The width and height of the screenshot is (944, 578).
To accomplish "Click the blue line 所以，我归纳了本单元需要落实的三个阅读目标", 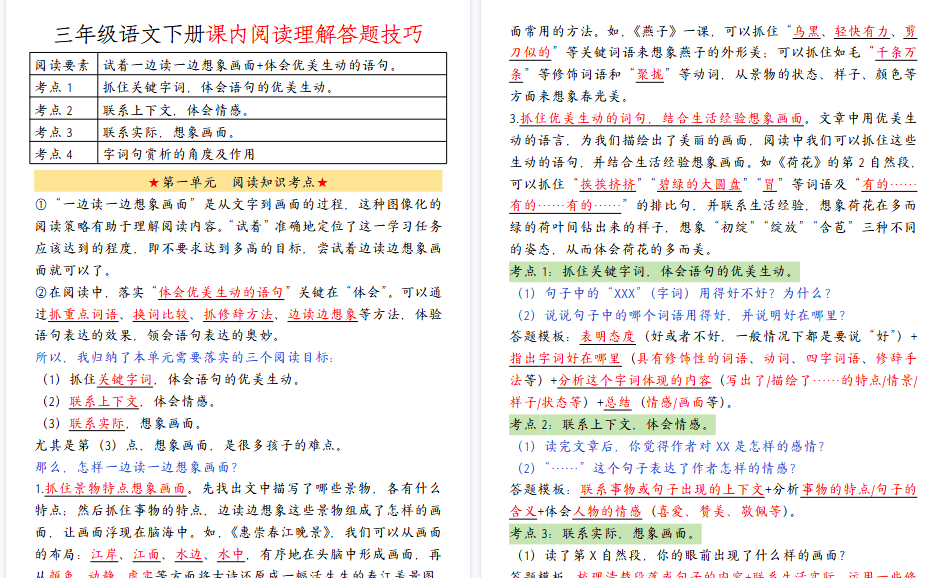I will click(184, 357).
